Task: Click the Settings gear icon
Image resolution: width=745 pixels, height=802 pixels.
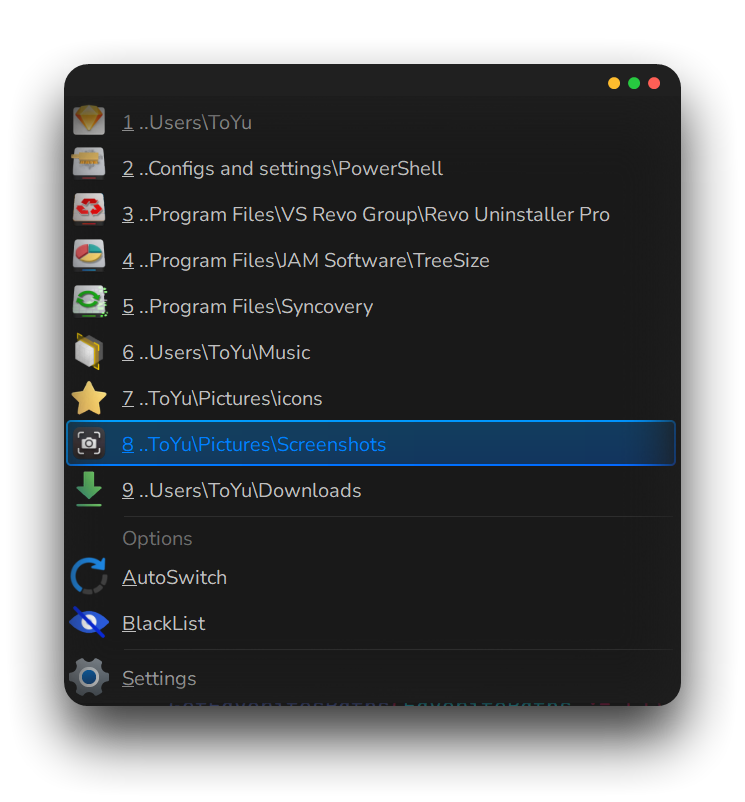Action: click(89, 677)
